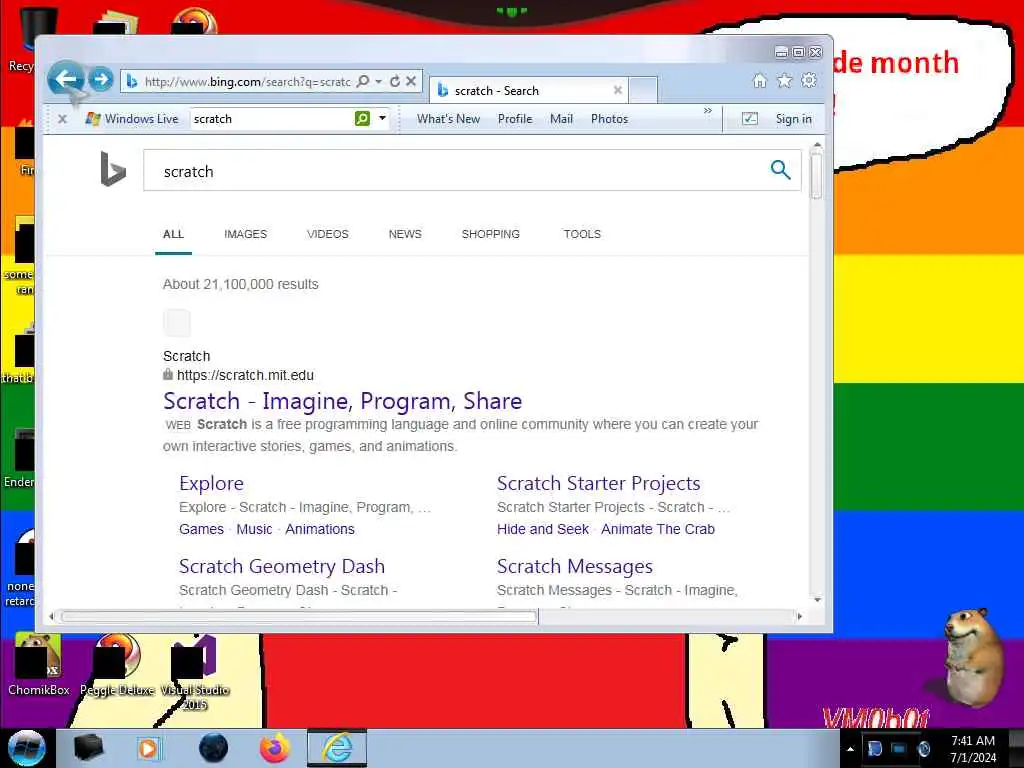Click the vertical scrollbar thumb
This screenshot has height=768, width=1024.
coord(816,174)
